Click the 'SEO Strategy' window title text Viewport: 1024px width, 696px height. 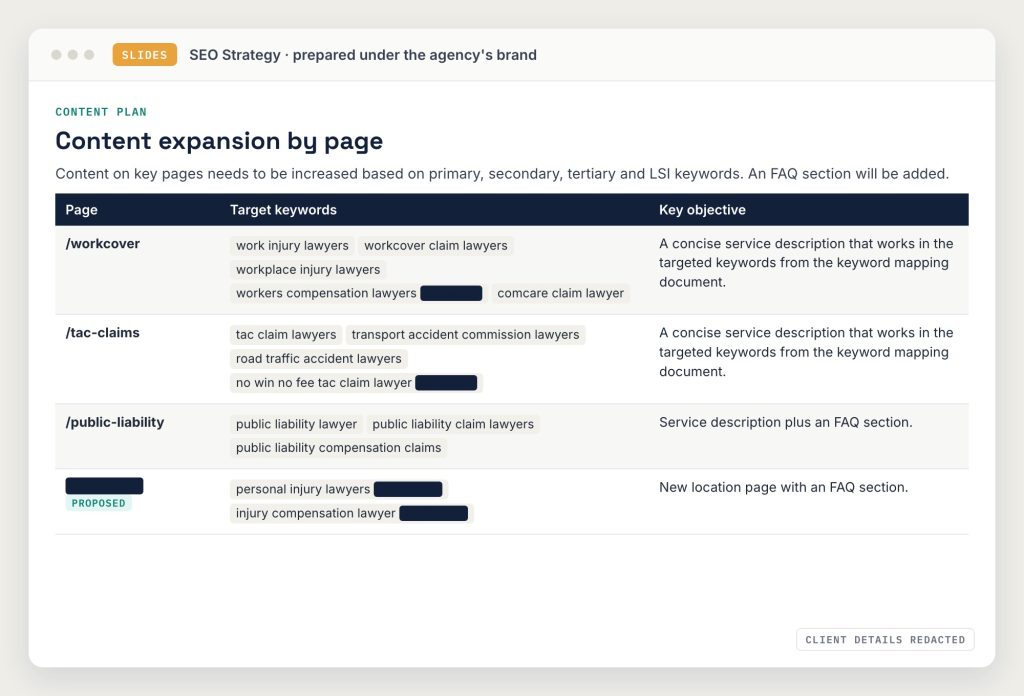[362, 55]
